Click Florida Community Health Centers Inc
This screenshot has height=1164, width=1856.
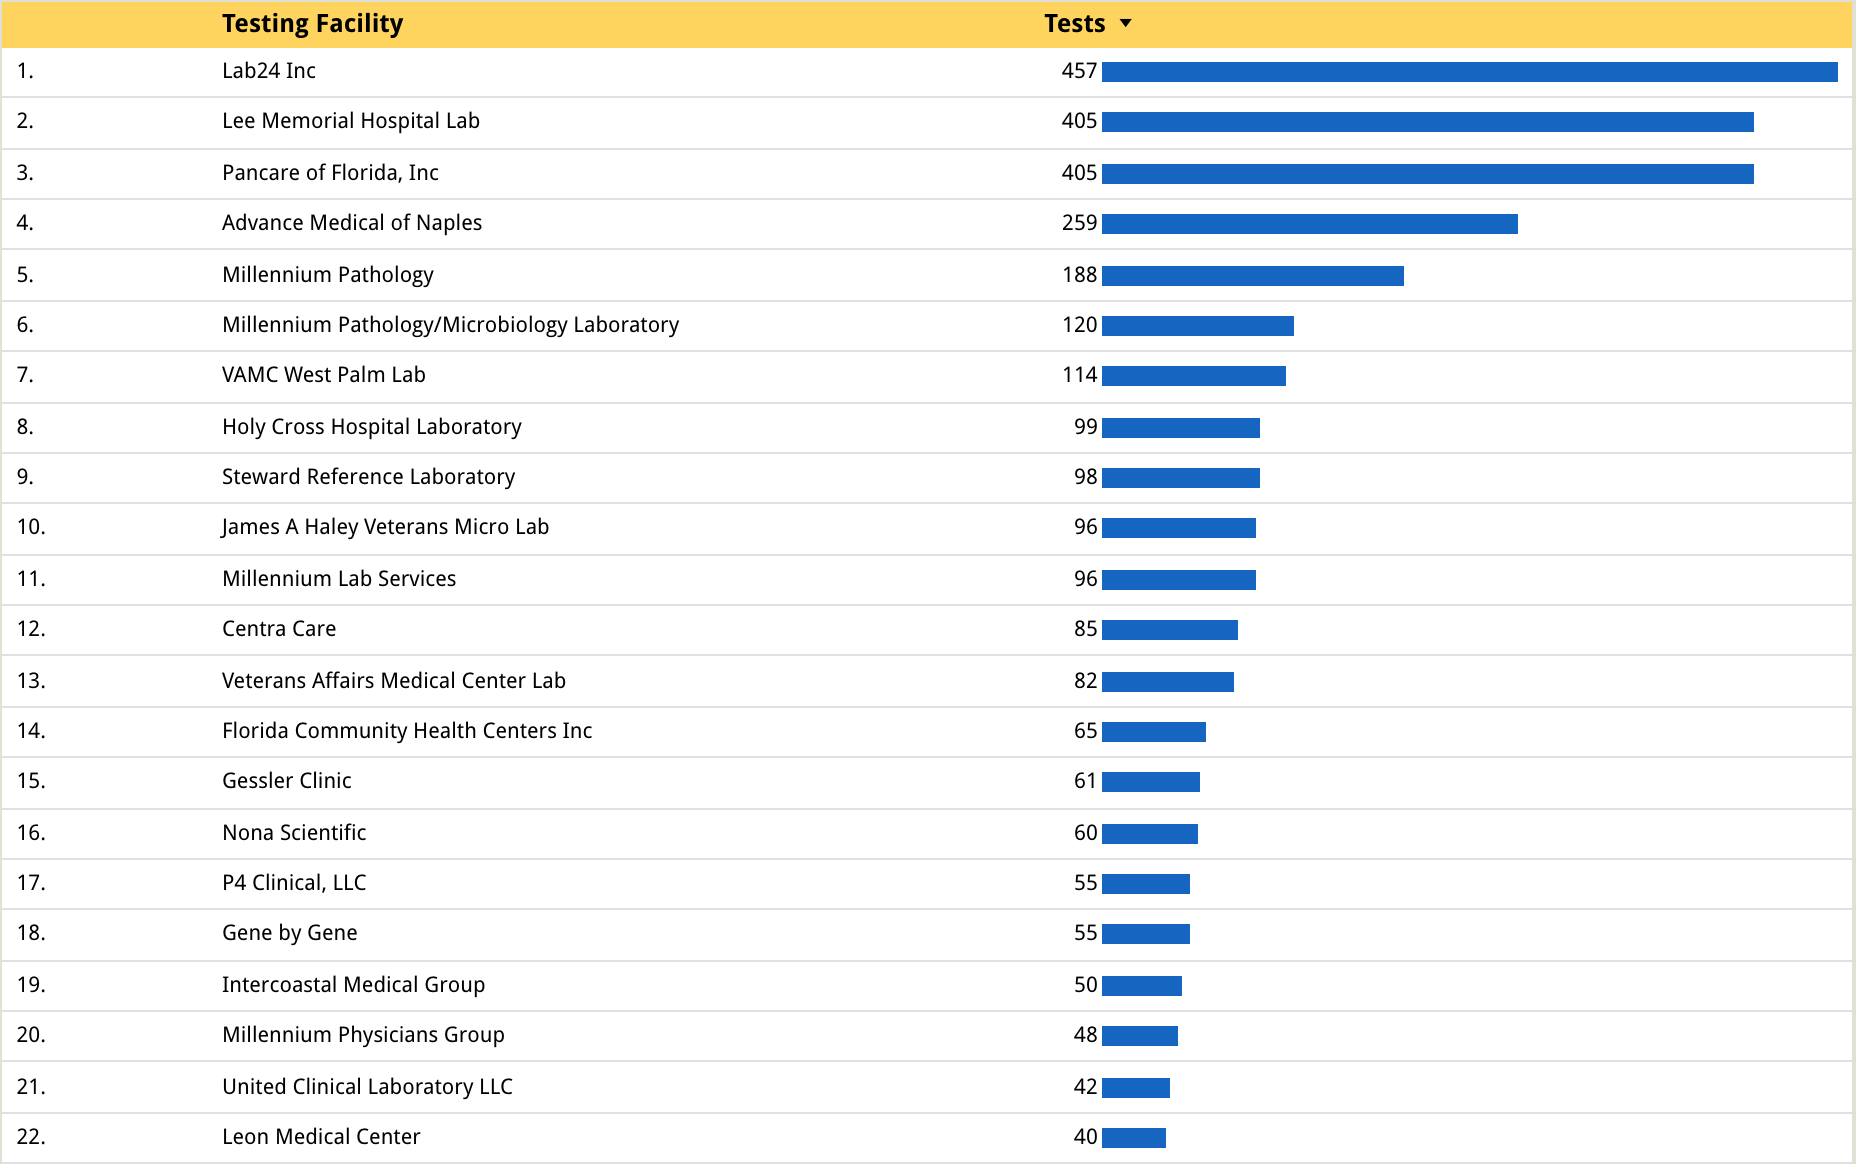tap(407, 731)
